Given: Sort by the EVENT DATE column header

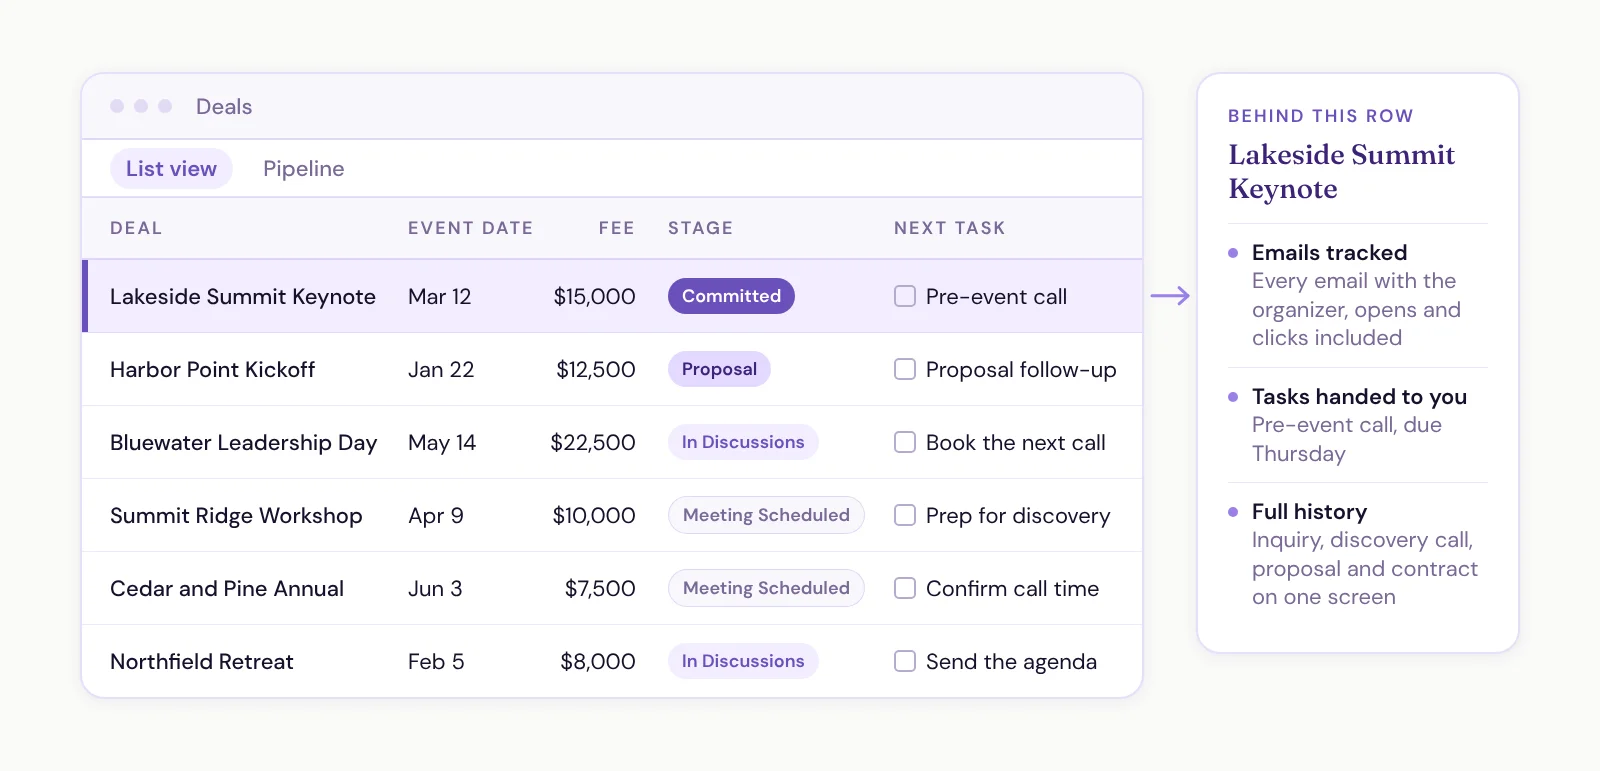Looking at the screenshot, I should [470, 228].
